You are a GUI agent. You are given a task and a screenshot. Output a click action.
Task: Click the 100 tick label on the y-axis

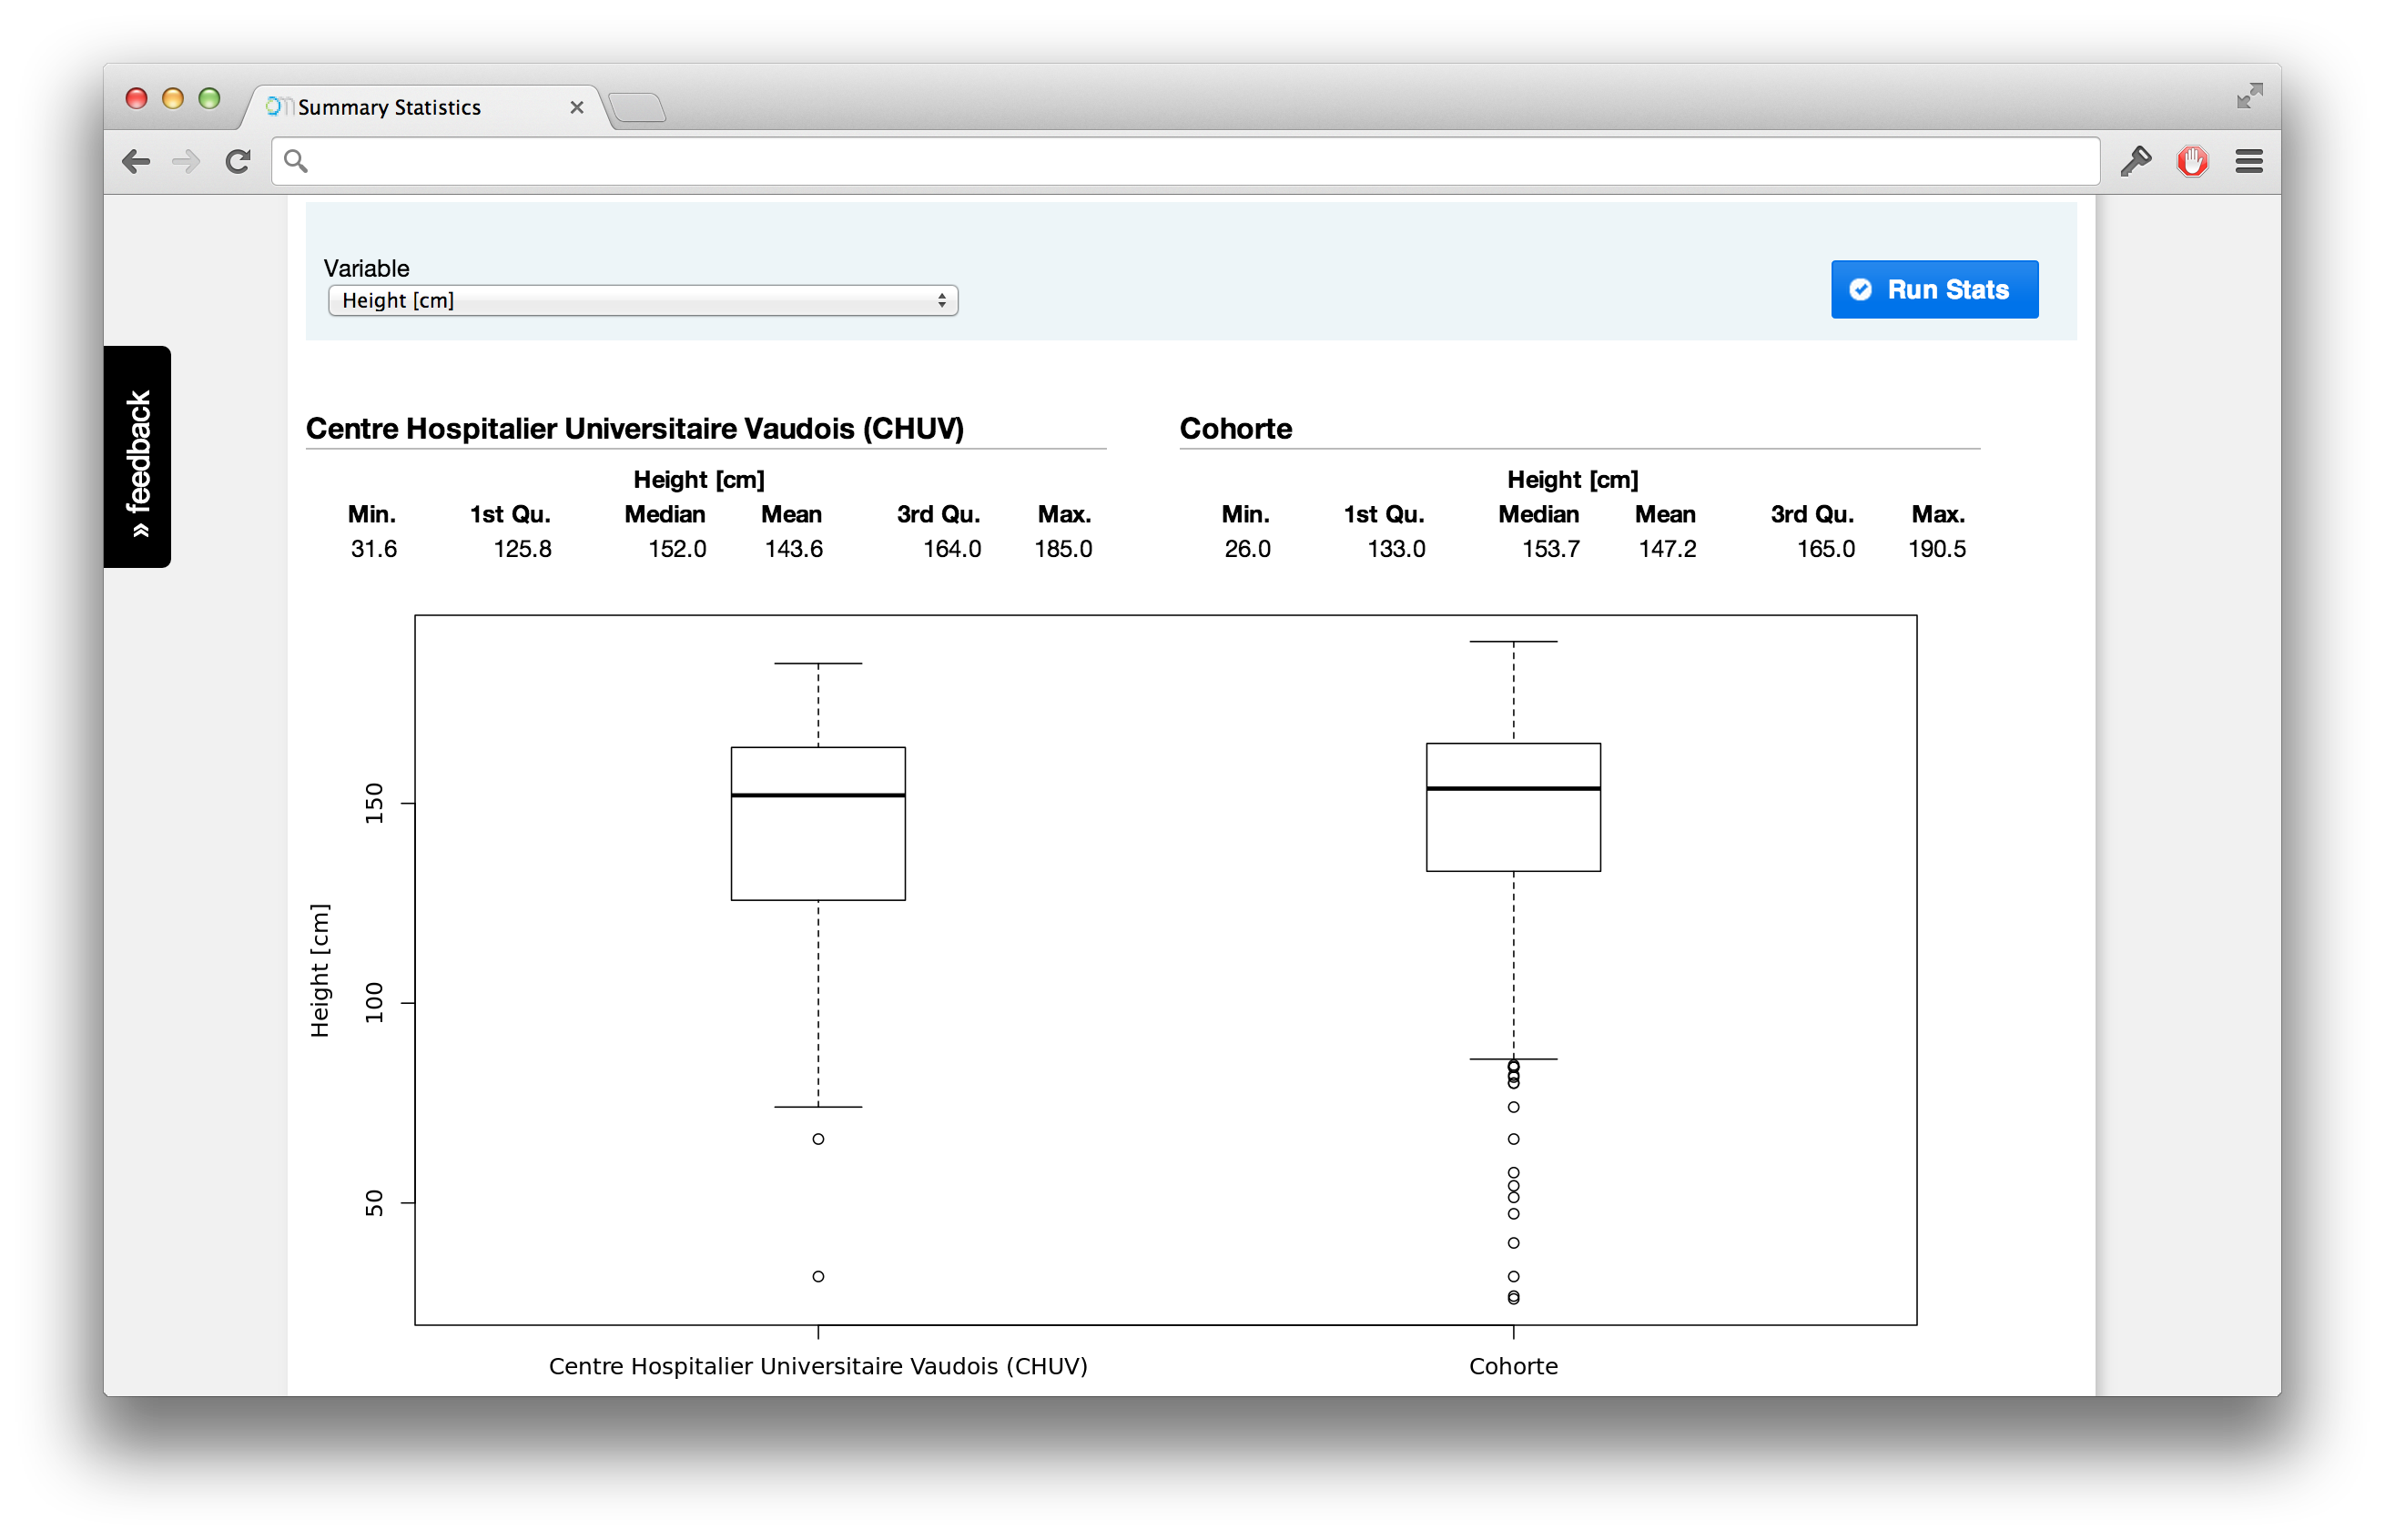point(374,1002)
